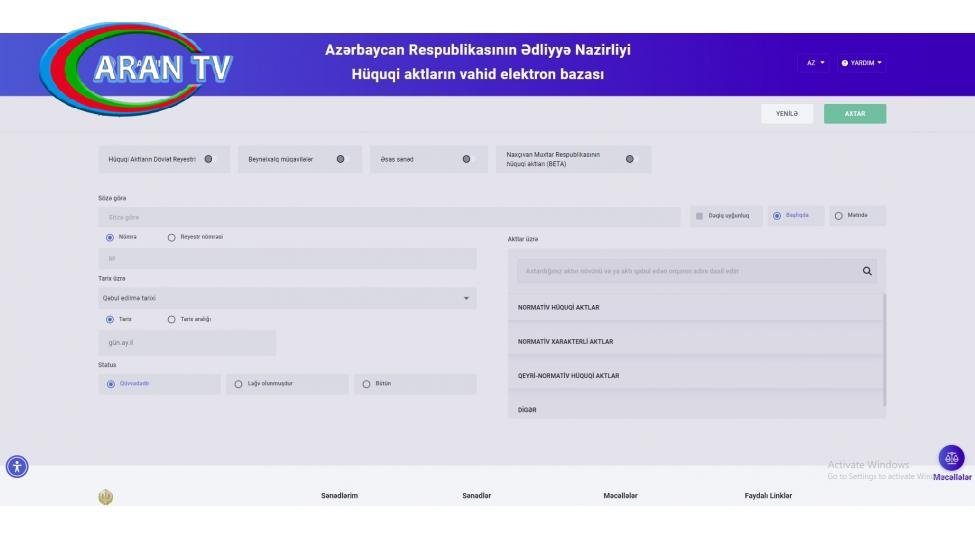The image size is (975, 540).
Task: Toggle the Əsas sənəd circle indicator
Action: (x=466, y=159)
